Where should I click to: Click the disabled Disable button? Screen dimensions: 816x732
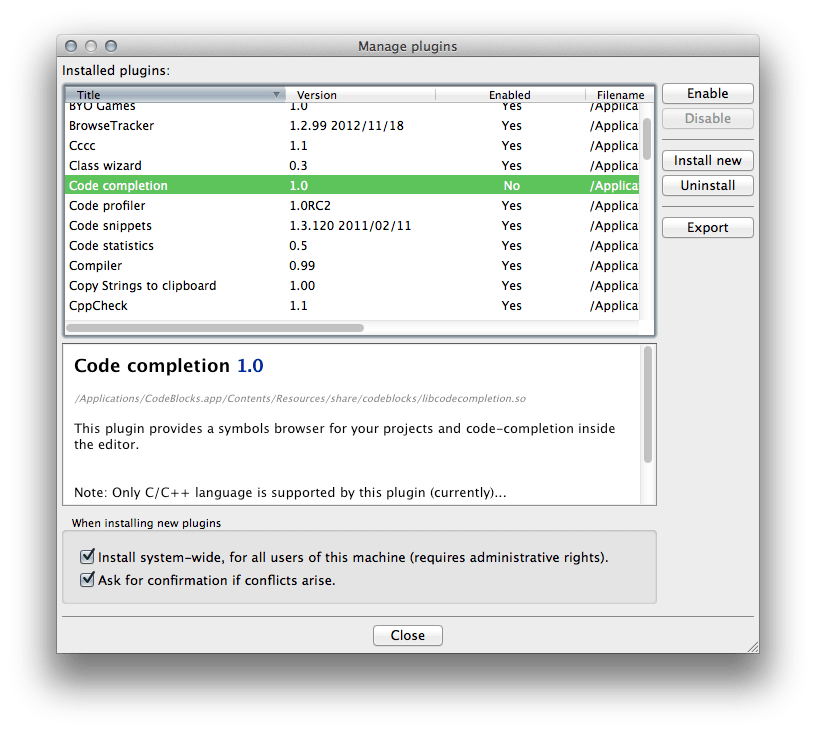[x=707, y=118]
